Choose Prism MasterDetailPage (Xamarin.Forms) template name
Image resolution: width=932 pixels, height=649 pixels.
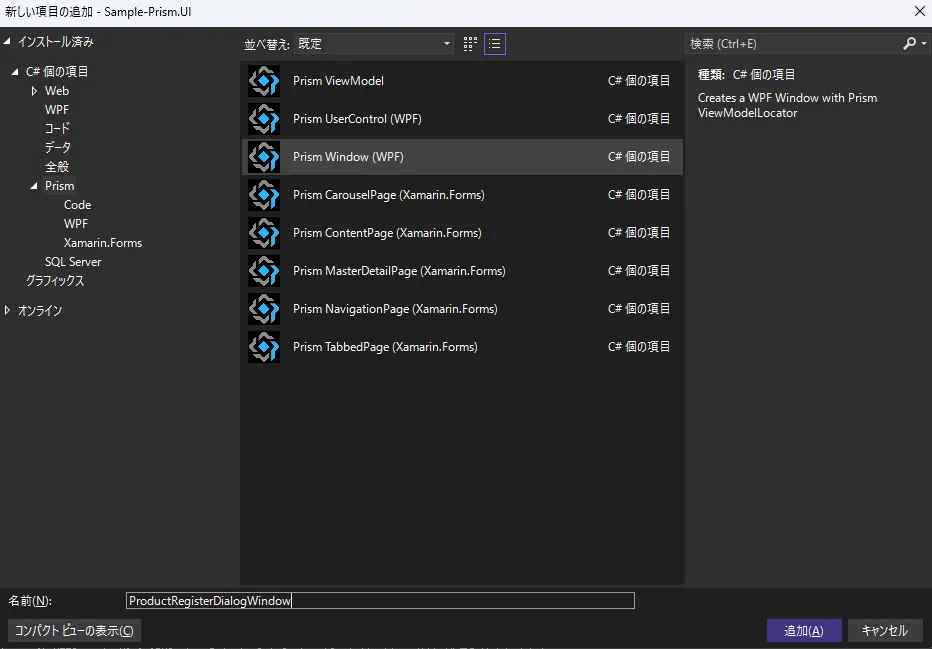tap(399, 271)
